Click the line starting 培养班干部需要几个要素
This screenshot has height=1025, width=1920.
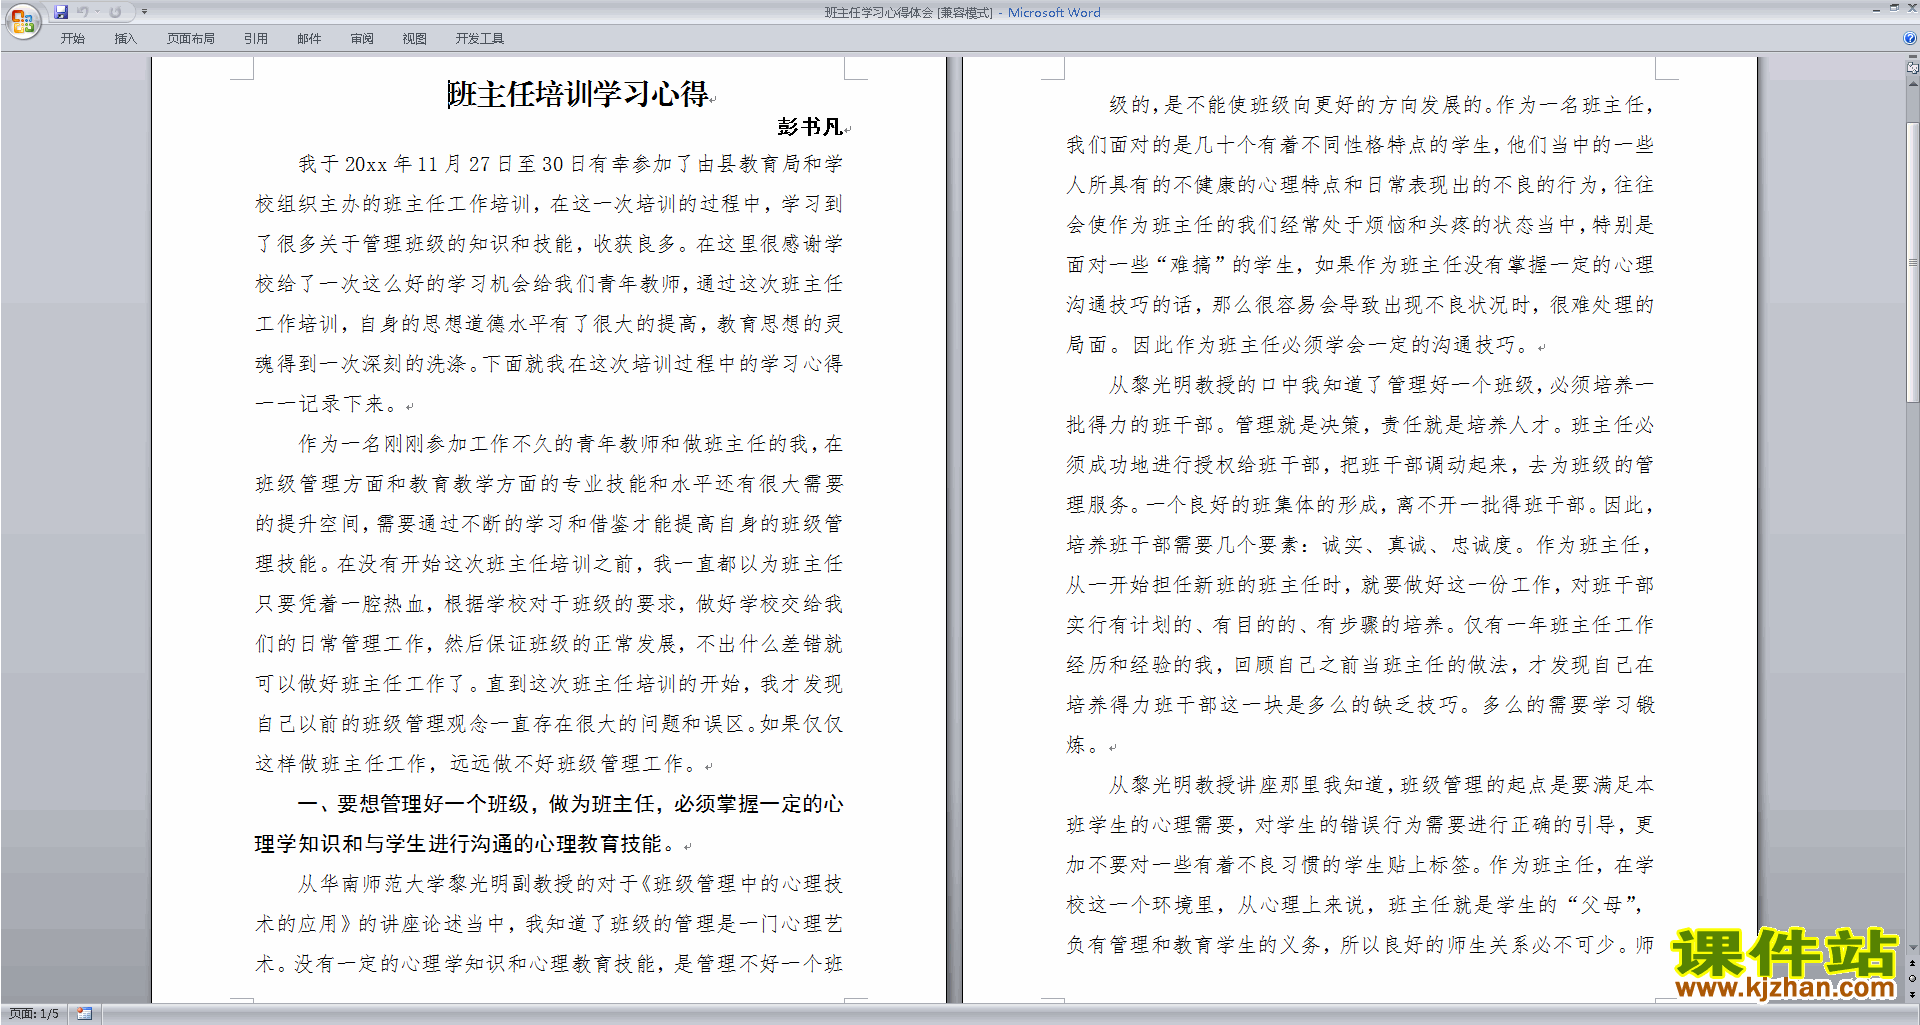[1360, 544]
